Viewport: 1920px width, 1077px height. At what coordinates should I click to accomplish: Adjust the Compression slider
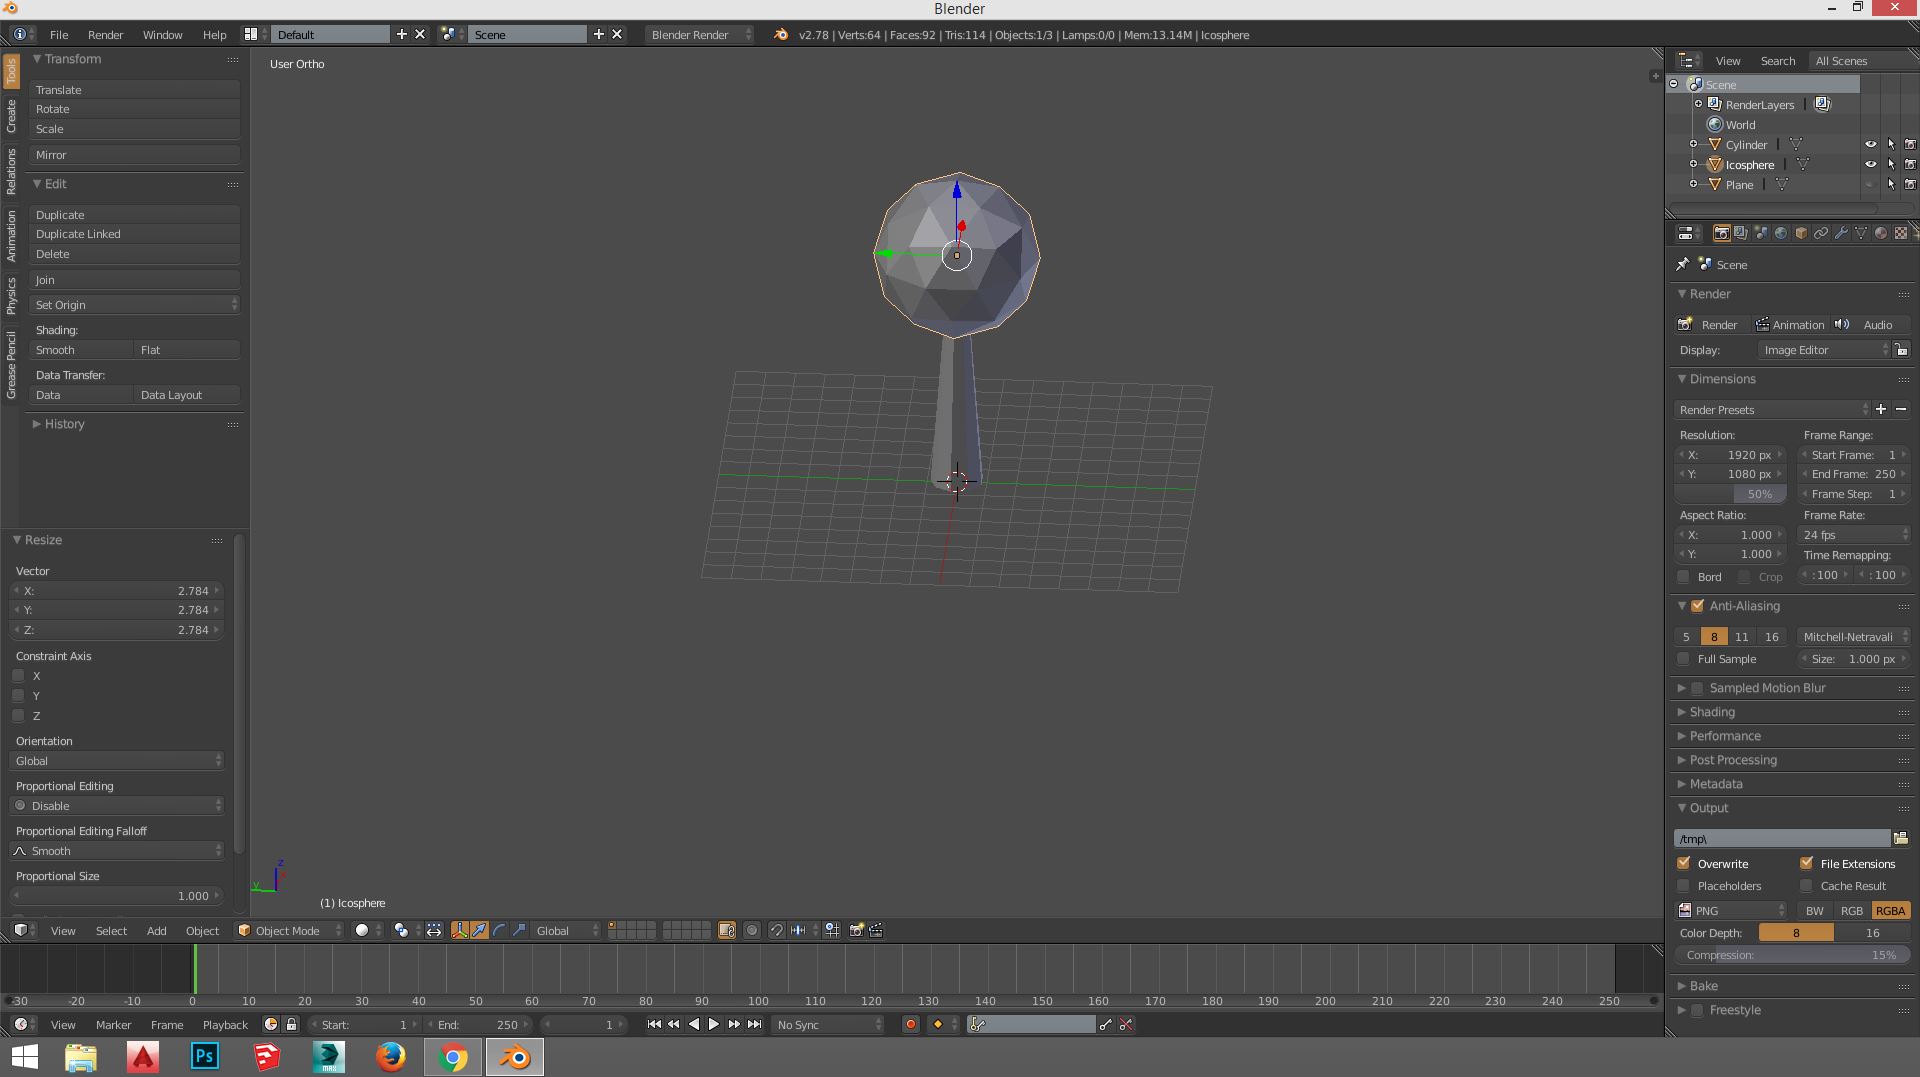click(x=1792, y=955)
